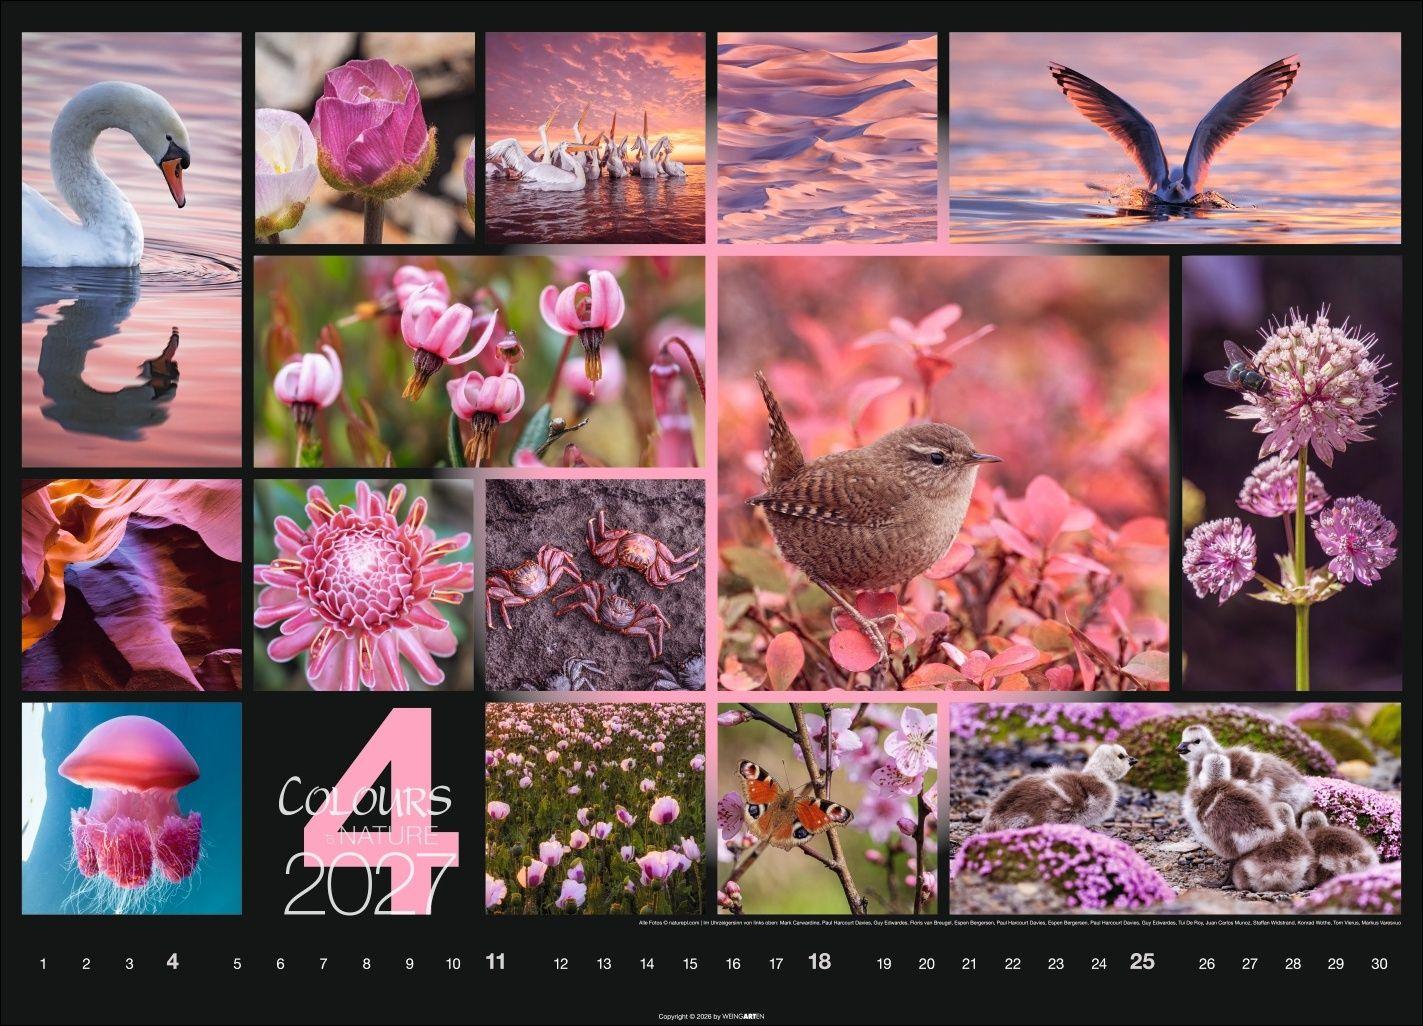Viewport: 1423px width, 1026px height.
Task: Click the bold date 25 in the row
Action: 1142,962
